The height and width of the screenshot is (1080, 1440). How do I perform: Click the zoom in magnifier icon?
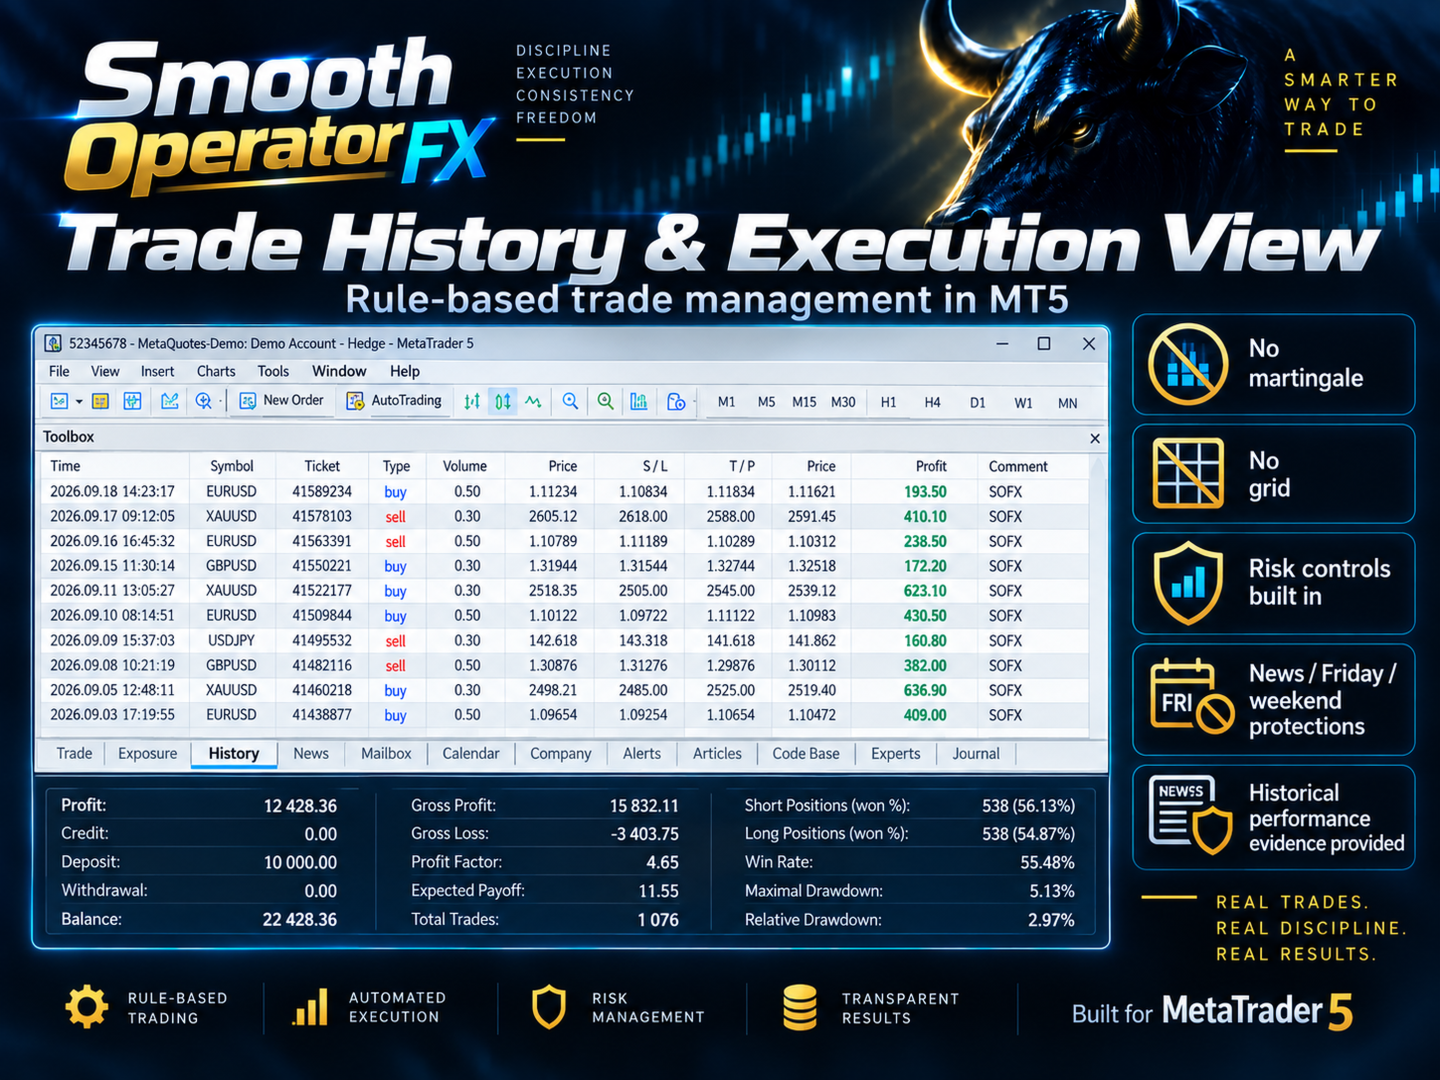coord(570,402)
